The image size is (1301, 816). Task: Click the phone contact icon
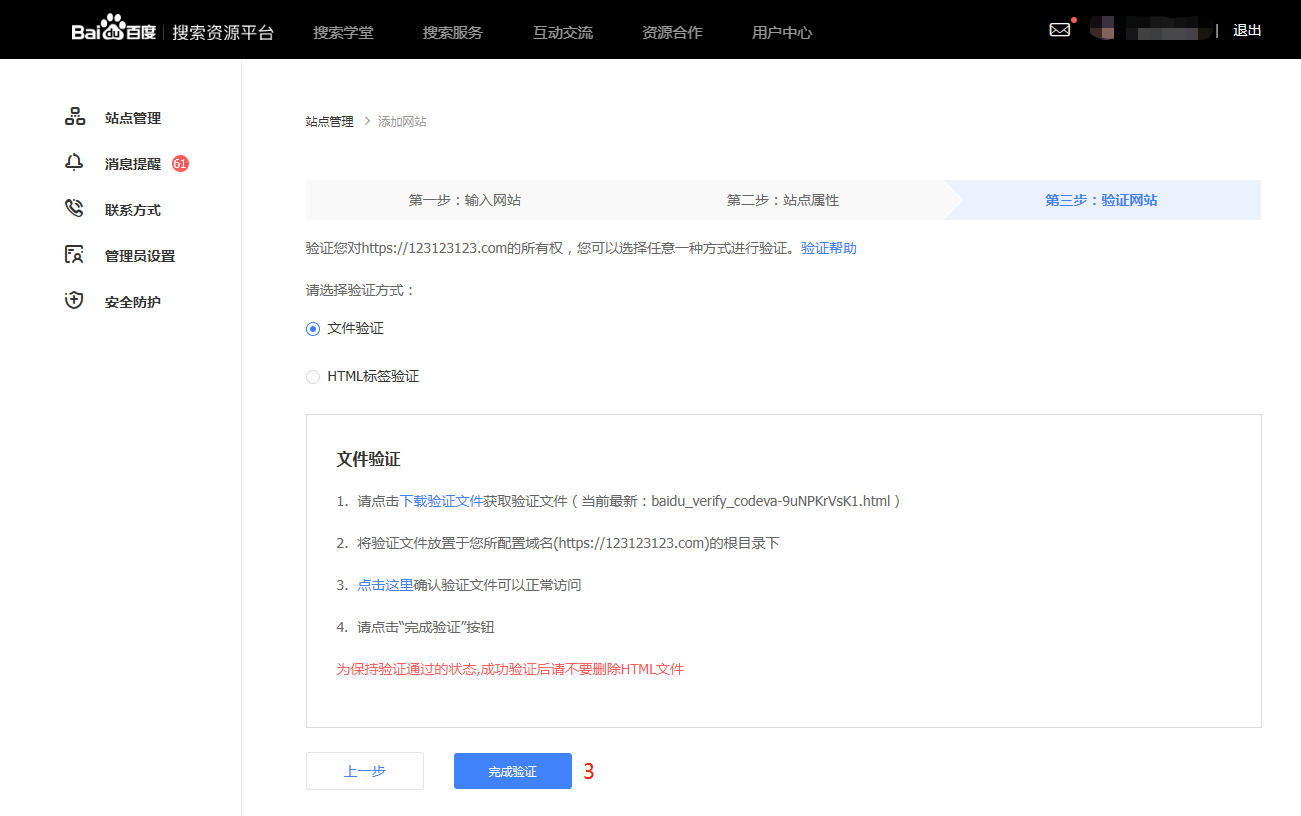coord(75,209)
